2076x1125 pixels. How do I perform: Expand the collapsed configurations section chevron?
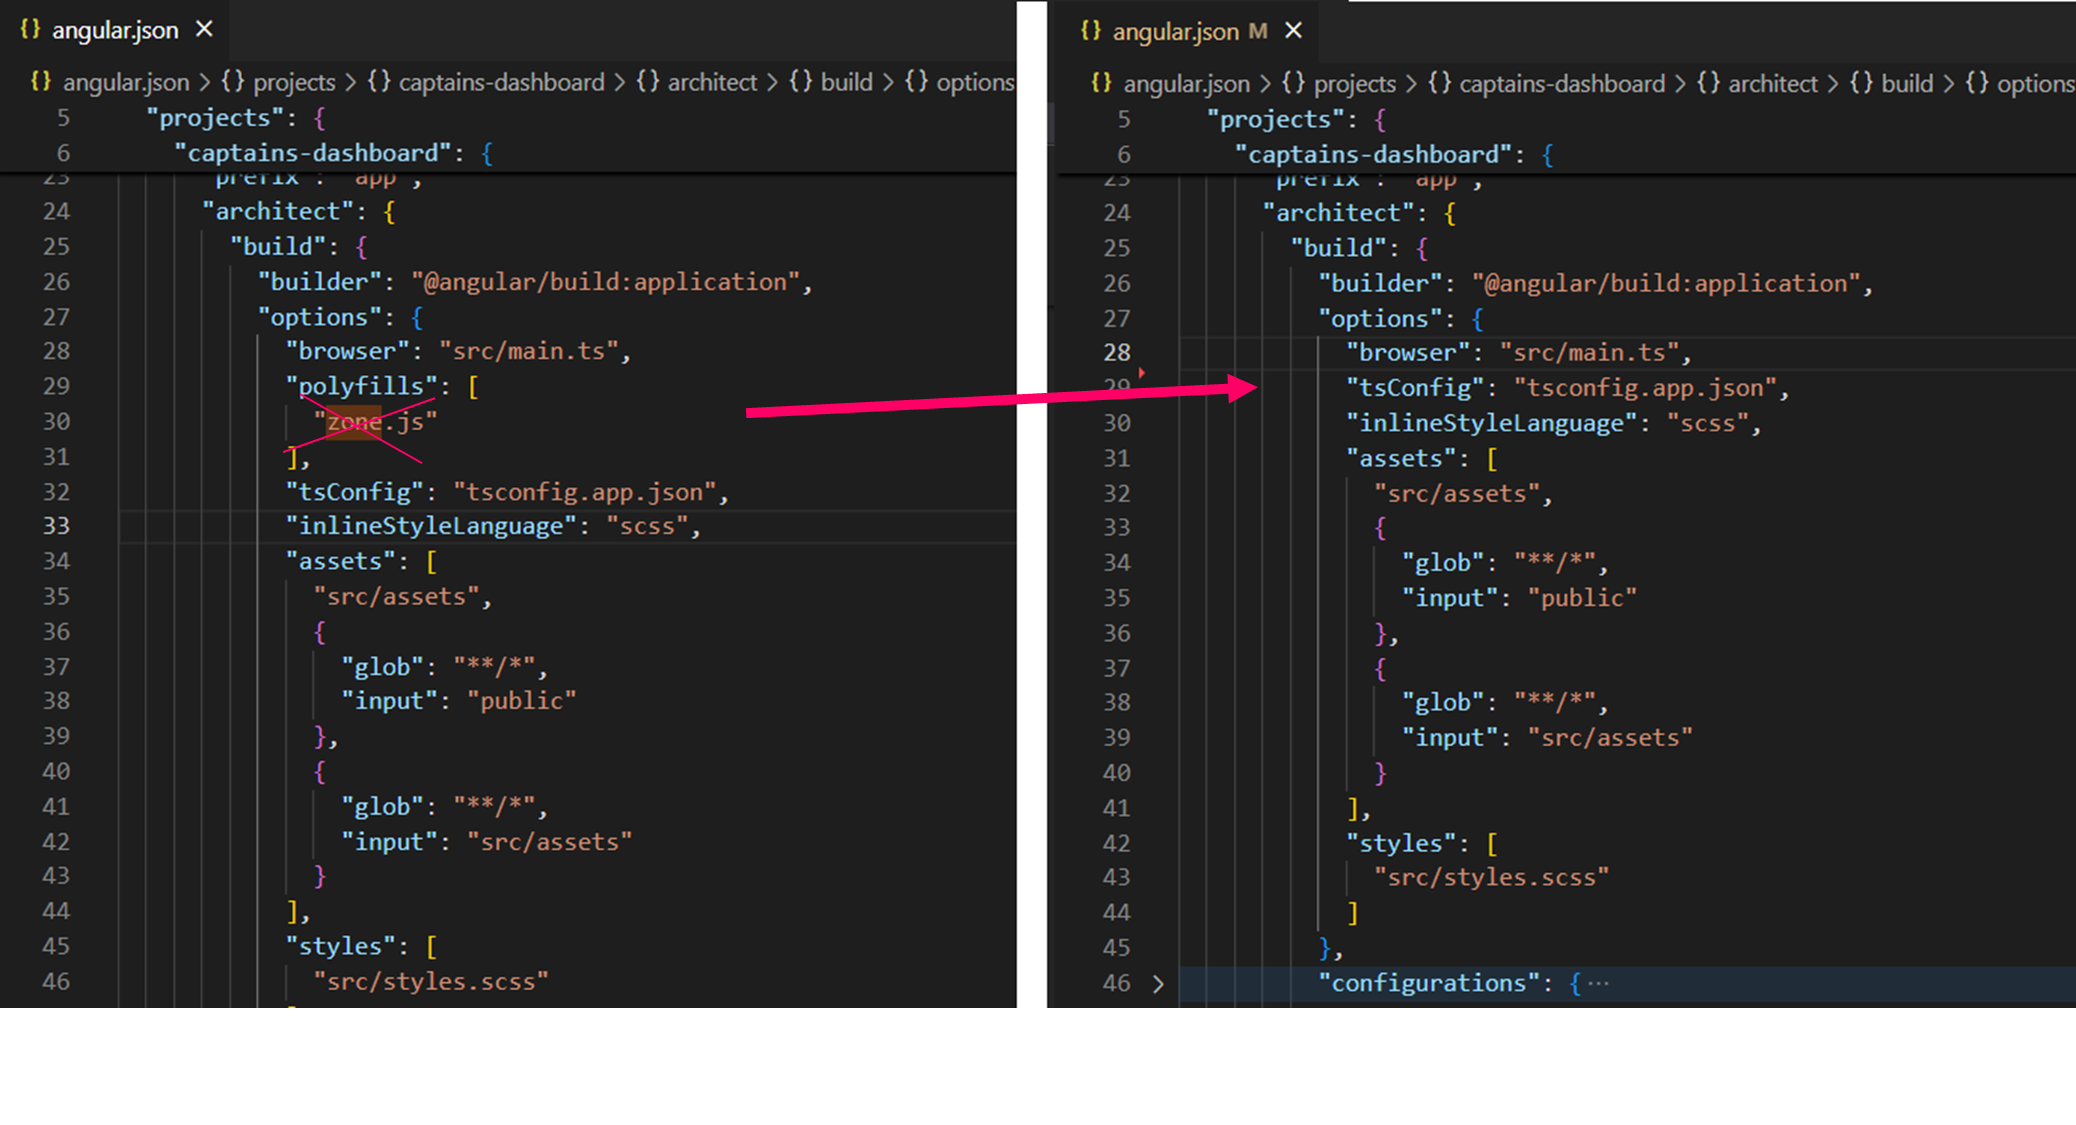click(x=1158, y=984)
